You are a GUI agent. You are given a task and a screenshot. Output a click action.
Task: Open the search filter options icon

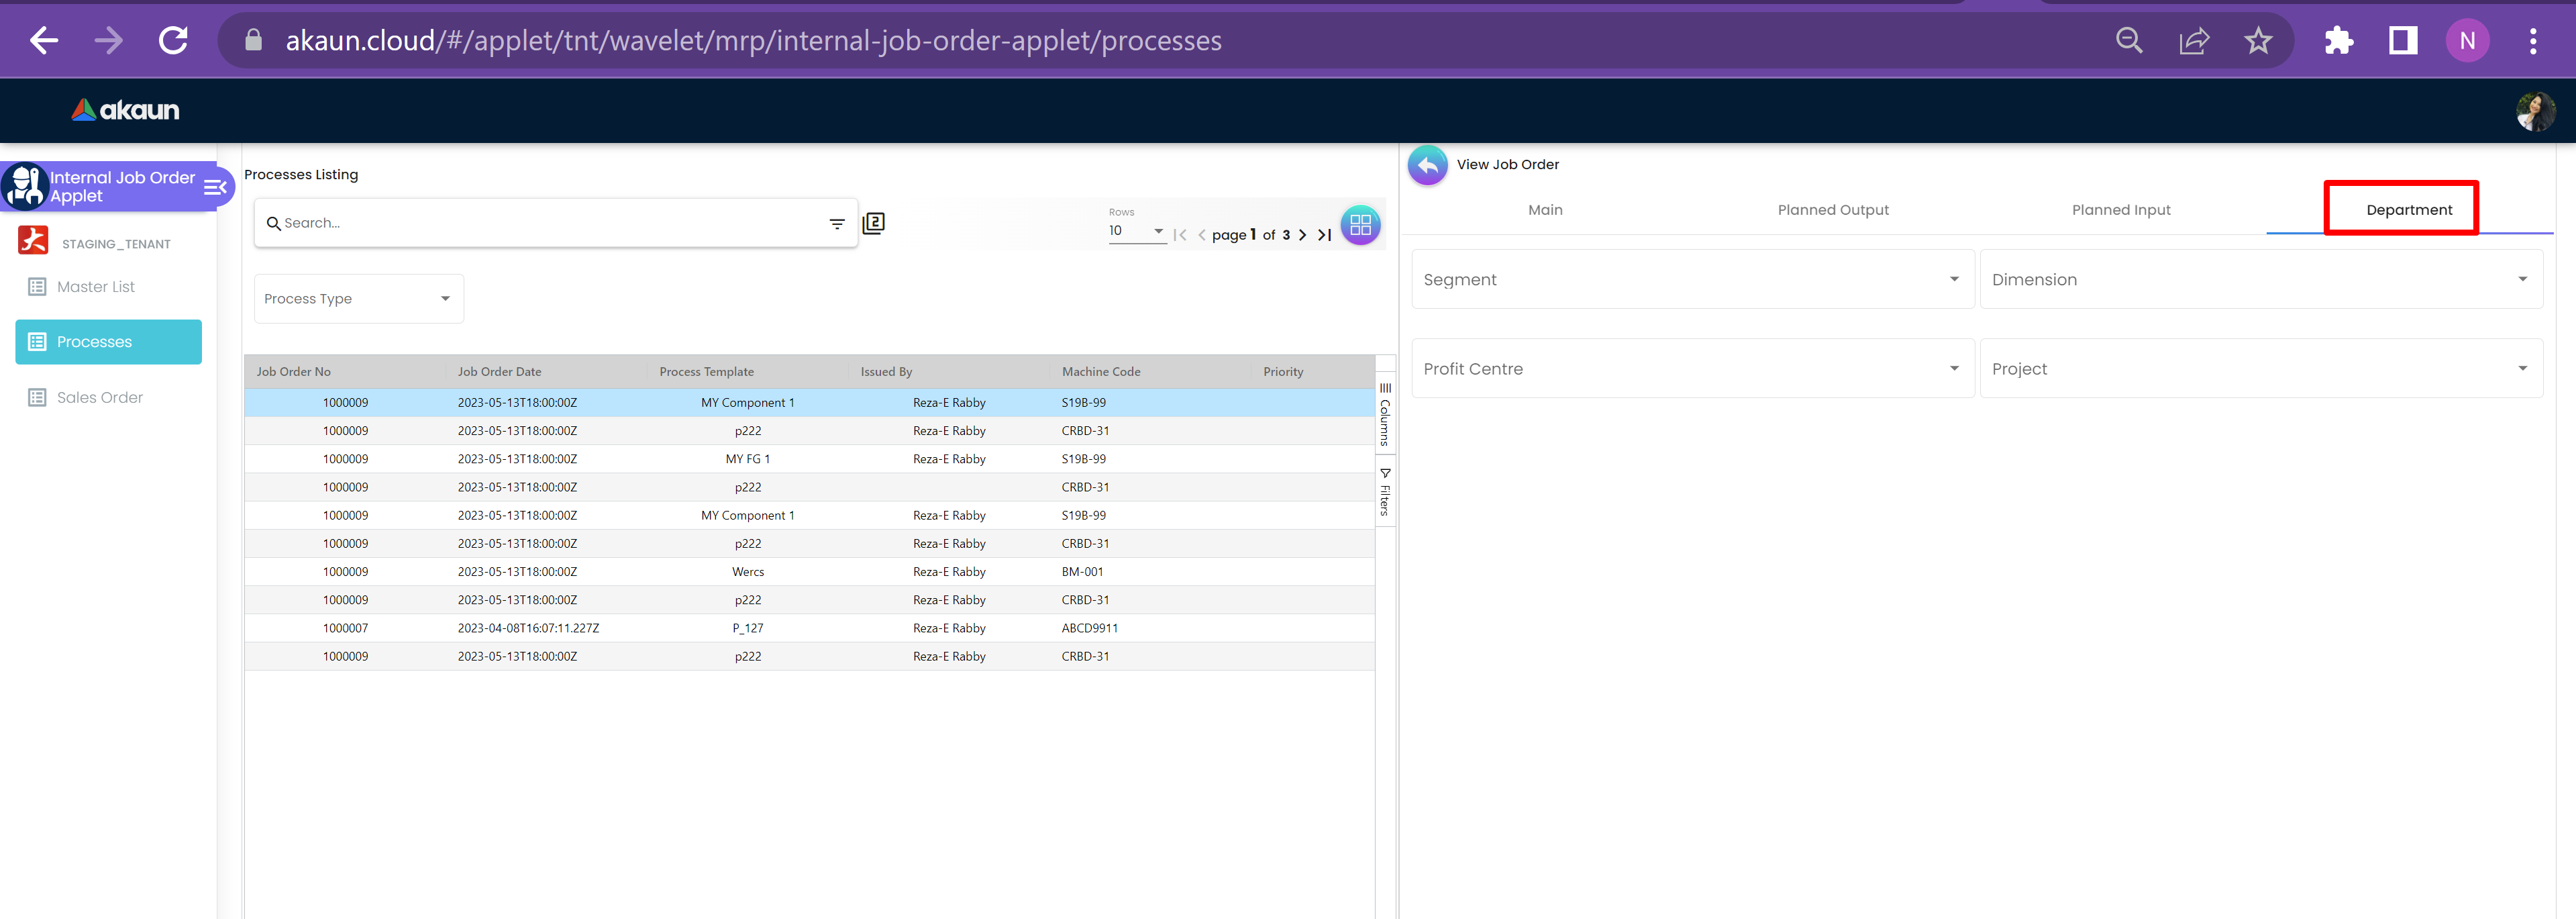pyautogui.click(x=837, y=224)
